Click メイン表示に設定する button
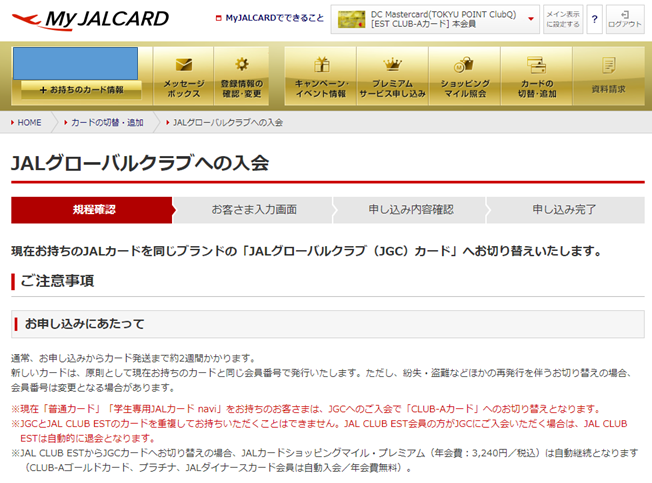Screen dimensions: 652x483 [563, 19]
